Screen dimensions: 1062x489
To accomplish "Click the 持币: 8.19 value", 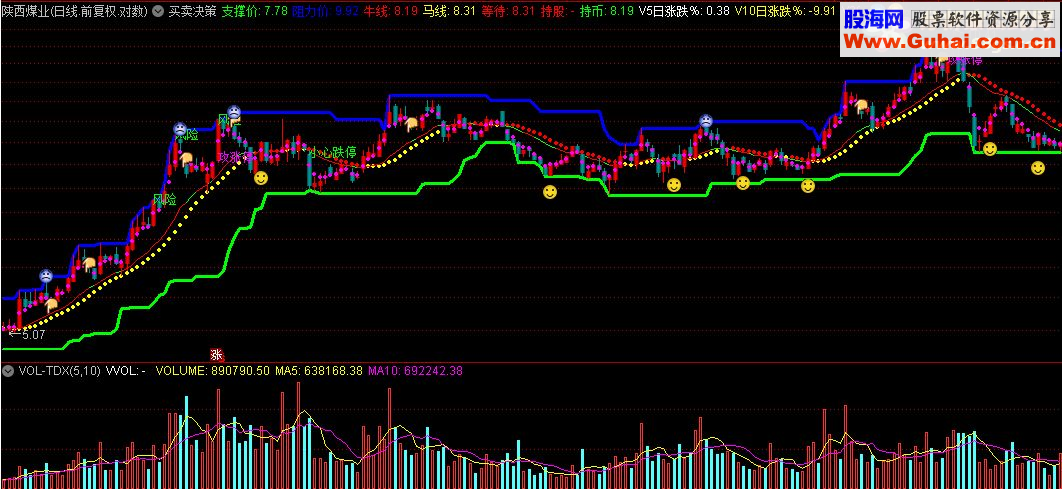I will 607,11.
